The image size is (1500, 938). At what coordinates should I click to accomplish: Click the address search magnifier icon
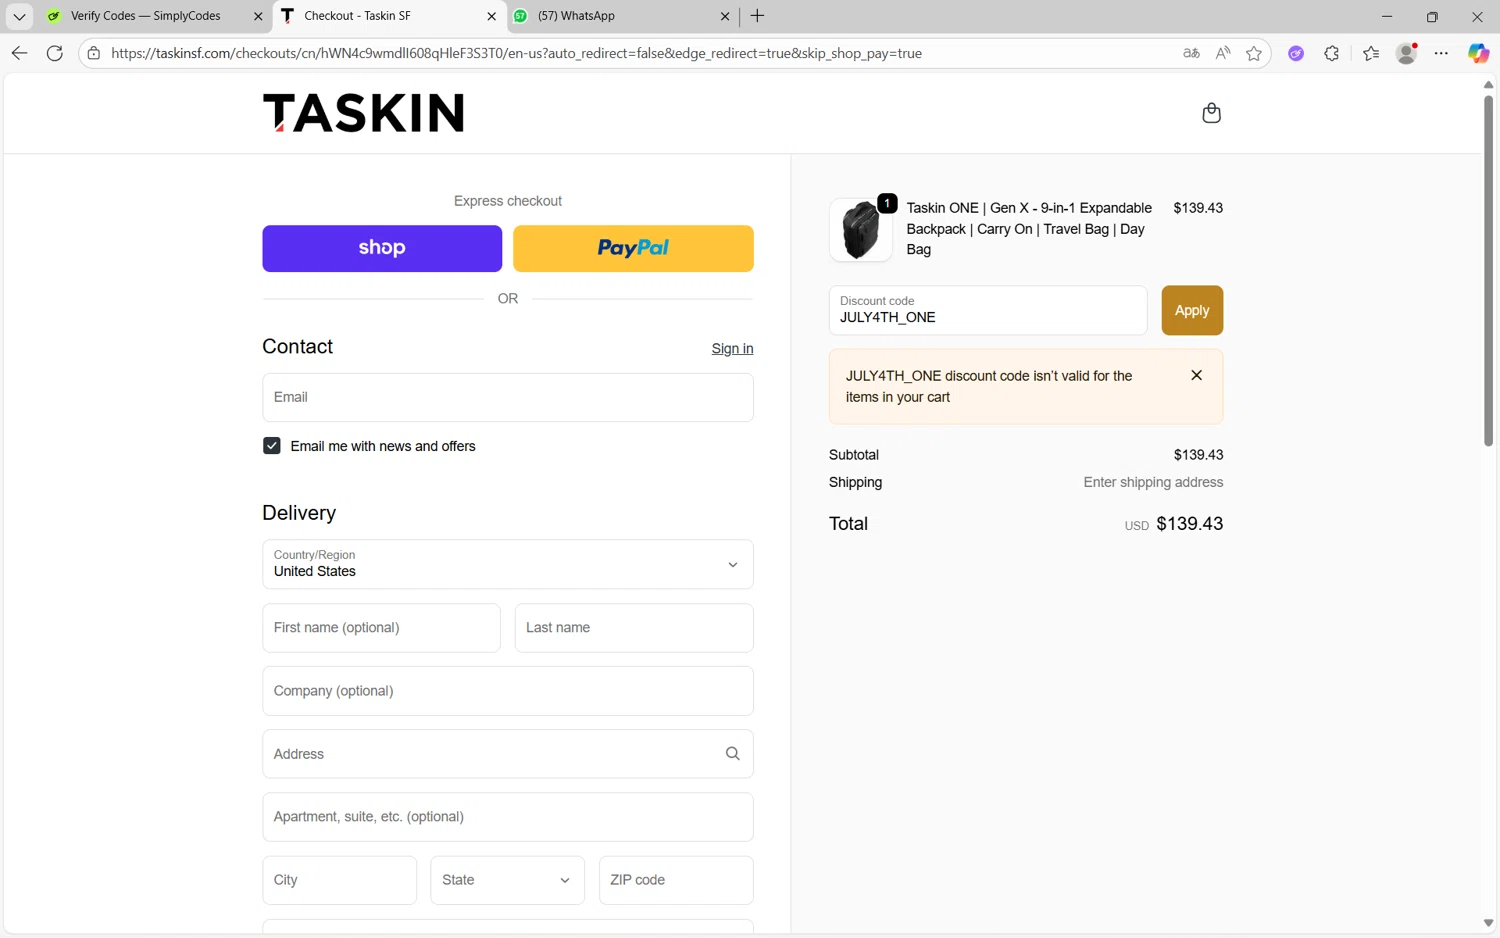click(732, 754)
